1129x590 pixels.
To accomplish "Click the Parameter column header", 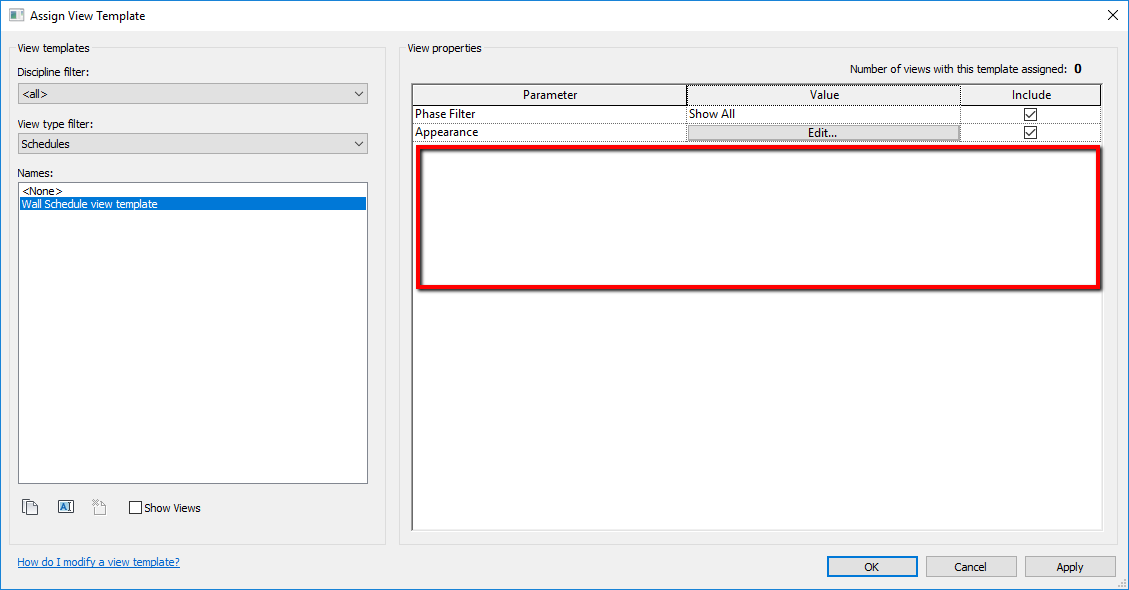I will [x=548, y=94].
